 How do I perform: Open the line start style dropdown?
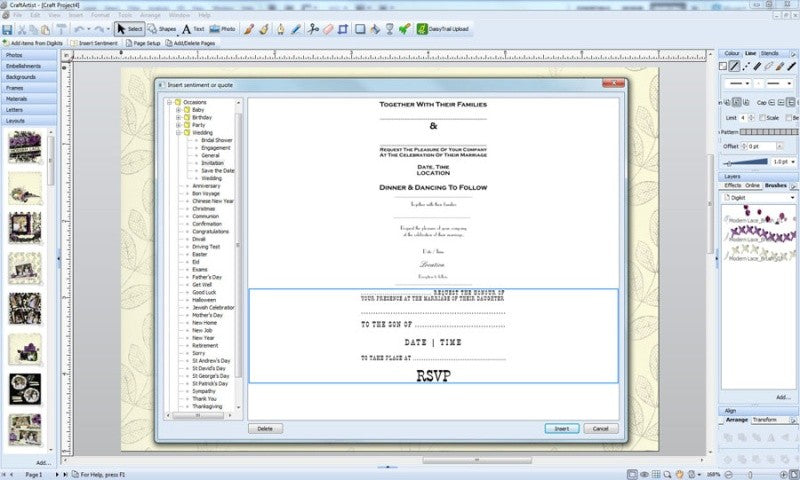tap(738, 83)
